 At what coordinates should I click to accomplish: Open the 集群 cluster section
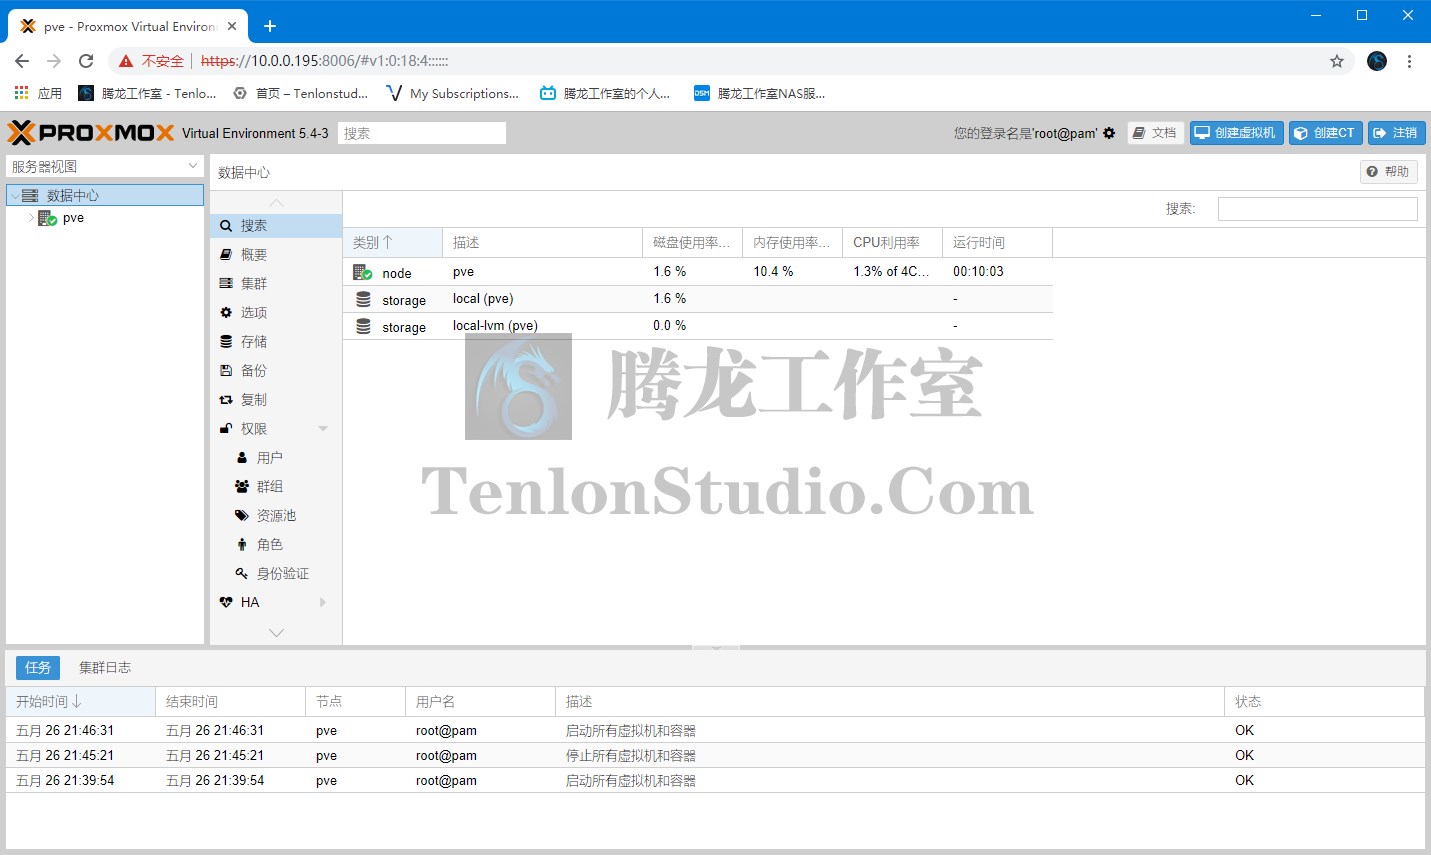pyautogui.click(x=275, y=284)
